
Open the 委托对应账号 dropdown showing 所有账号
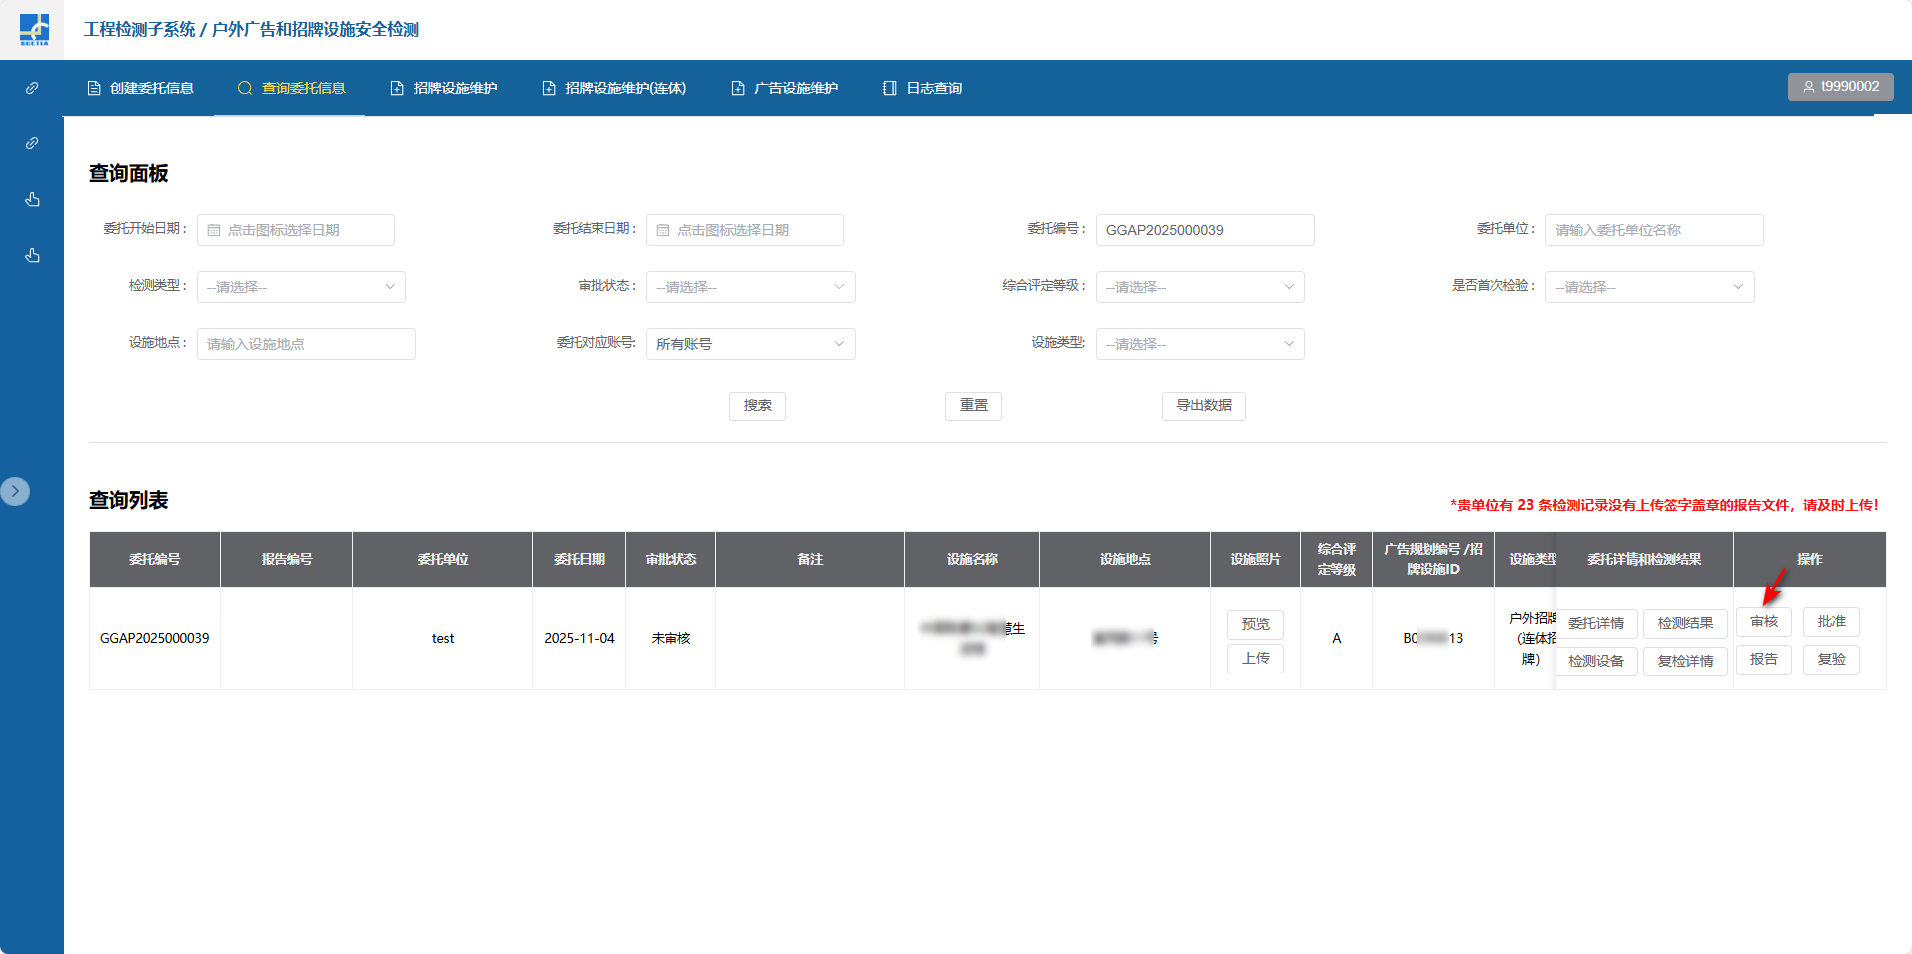[750, 344]
